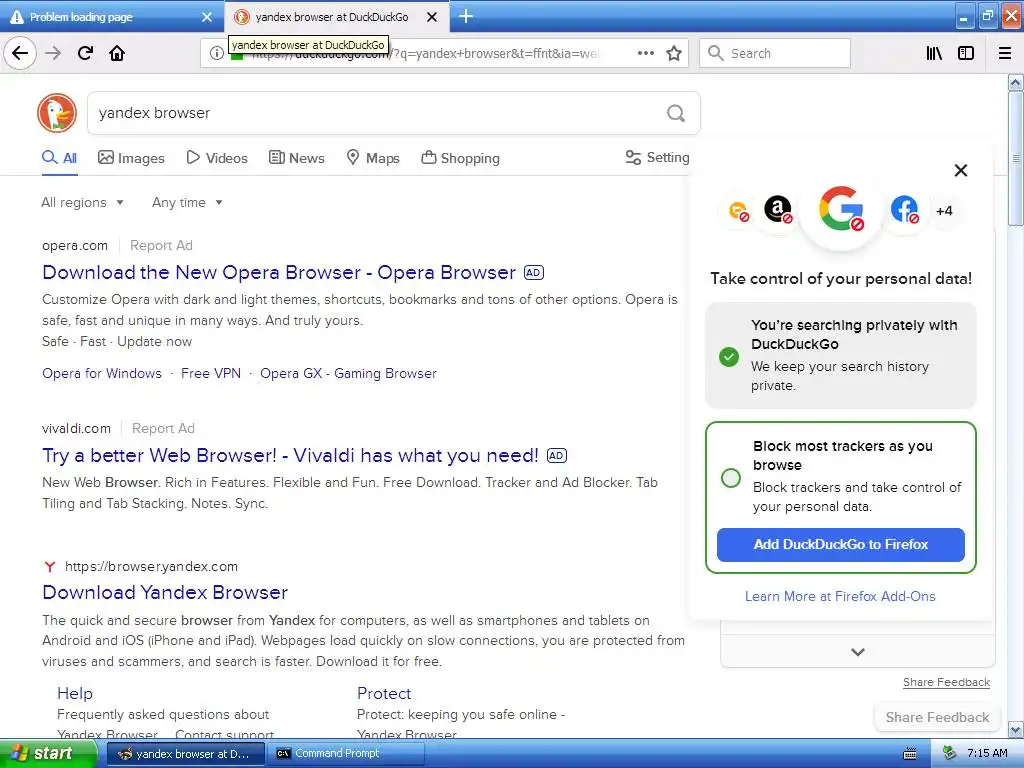1024x768 pixels.
Task: Click the forward navigation arrow
Action: pos(54,53)
